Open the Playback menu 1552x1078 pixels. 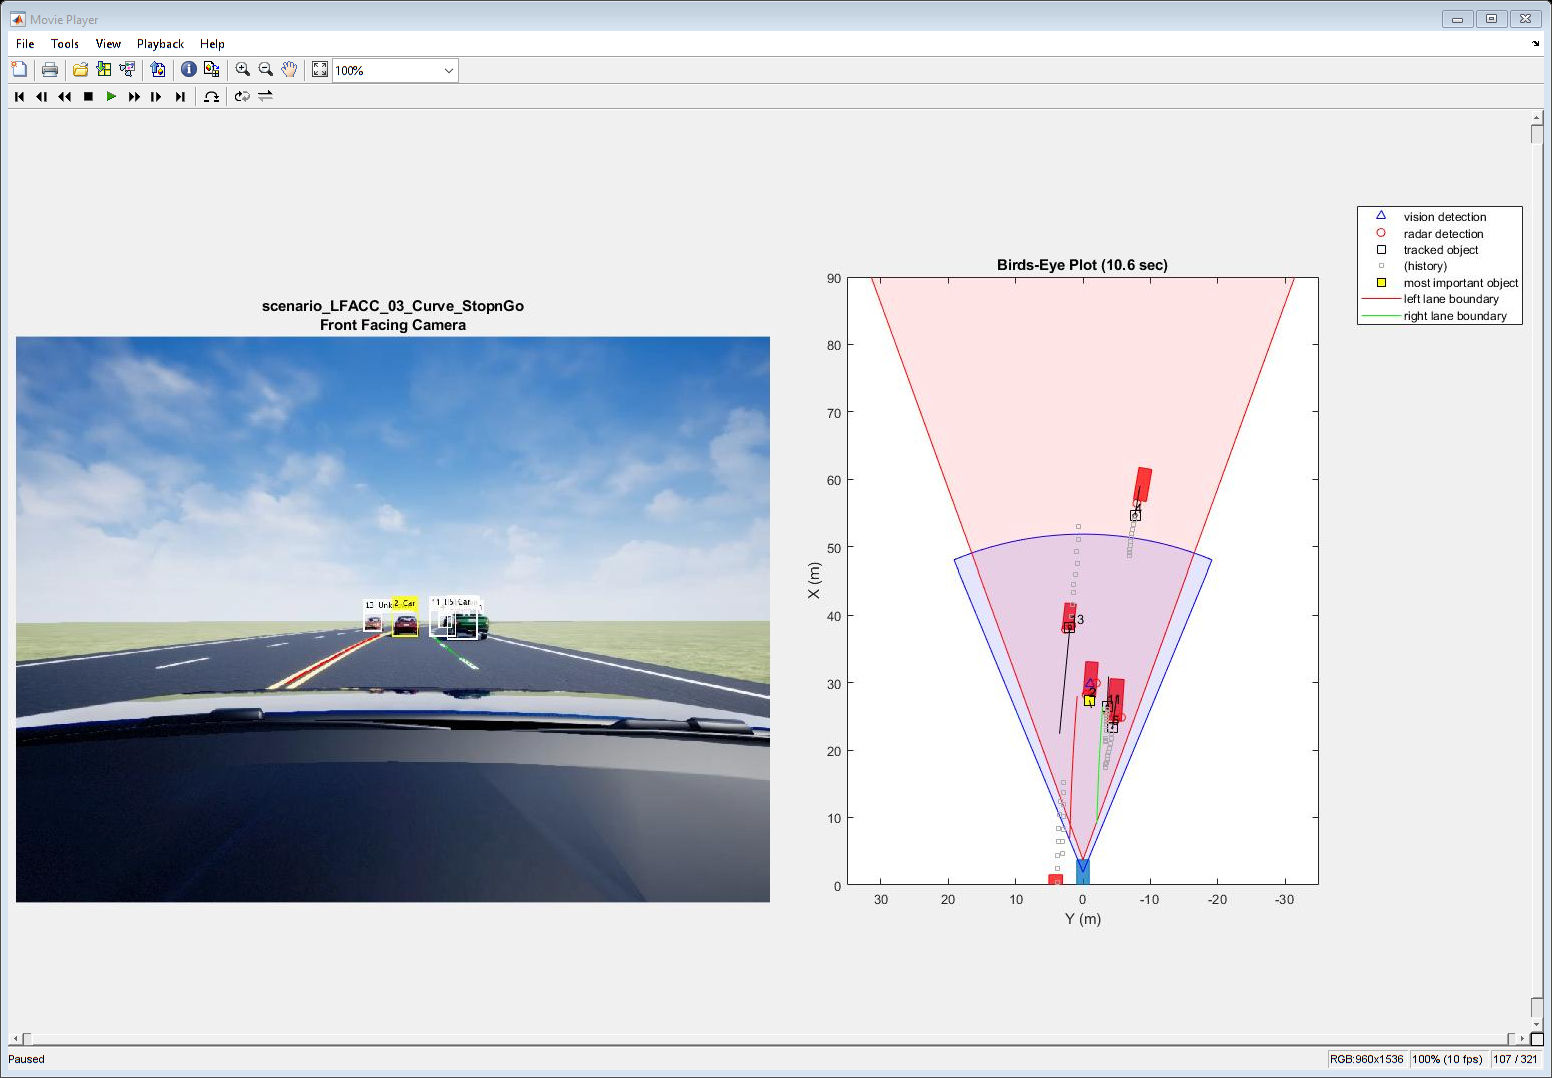click(160, 44)
